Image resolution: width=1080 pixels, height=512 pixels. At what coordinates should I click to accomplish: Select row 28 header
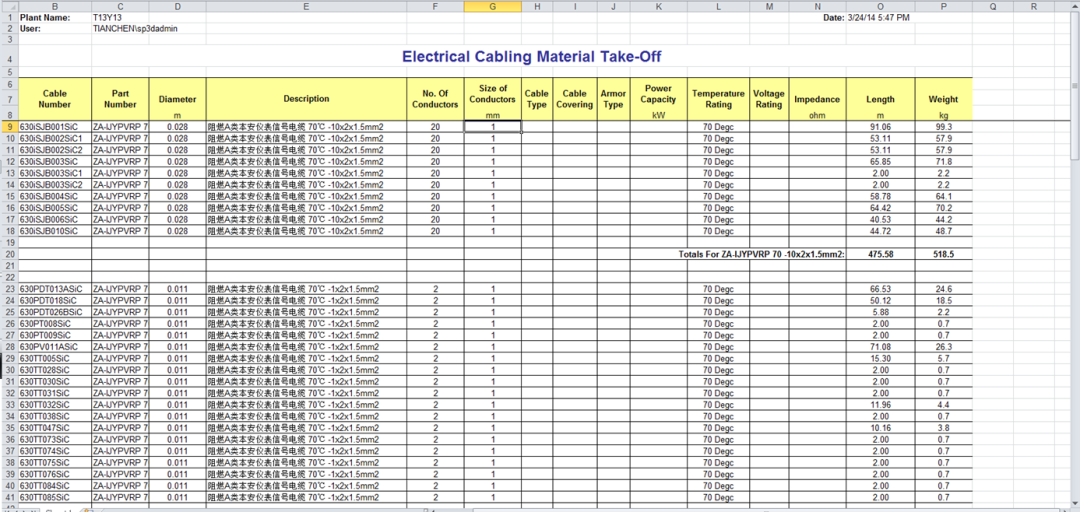coord(9,347)
